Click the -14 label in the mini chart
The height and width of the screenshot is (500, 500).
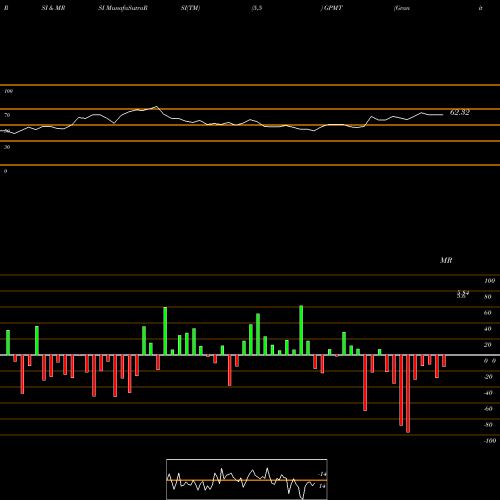pos(322,474)
